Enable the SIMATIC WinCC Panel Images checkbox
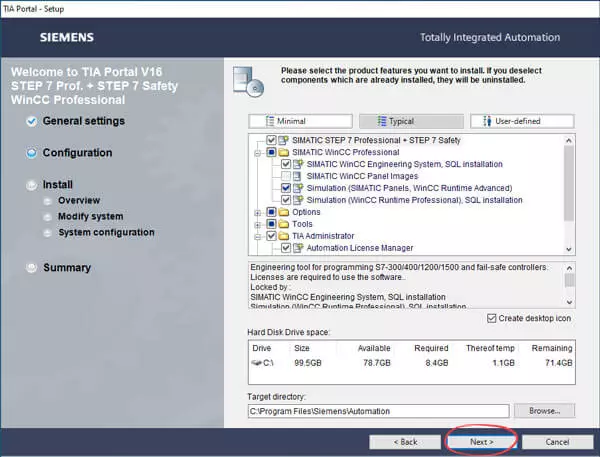Image resolution: width=600 pixels, height=457 pixels. pyautogui.click(x=286, y=176)
